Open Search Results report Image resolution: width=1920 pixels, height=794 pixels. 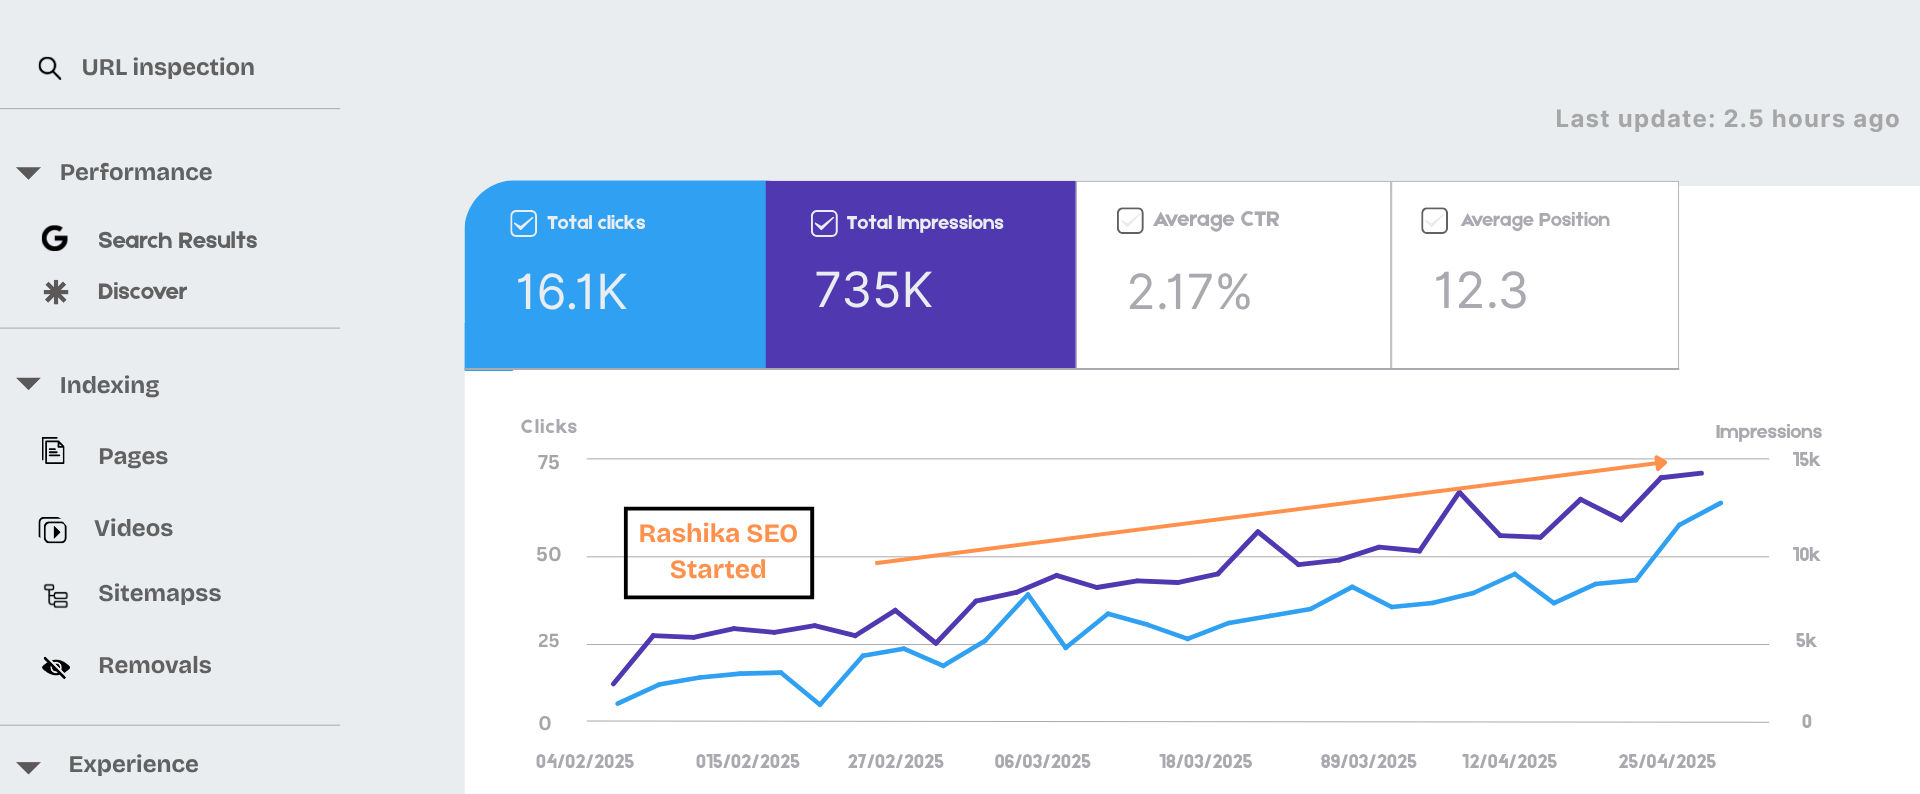pyautogui.click(x=177, y=240)
